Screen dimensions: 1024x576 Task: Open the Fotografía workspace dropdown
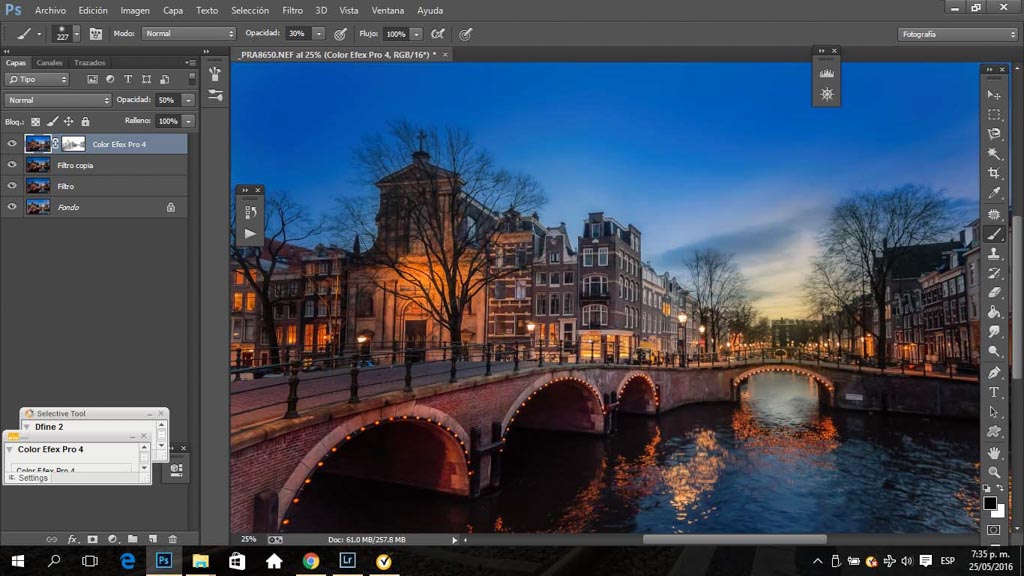coord(957,34)
